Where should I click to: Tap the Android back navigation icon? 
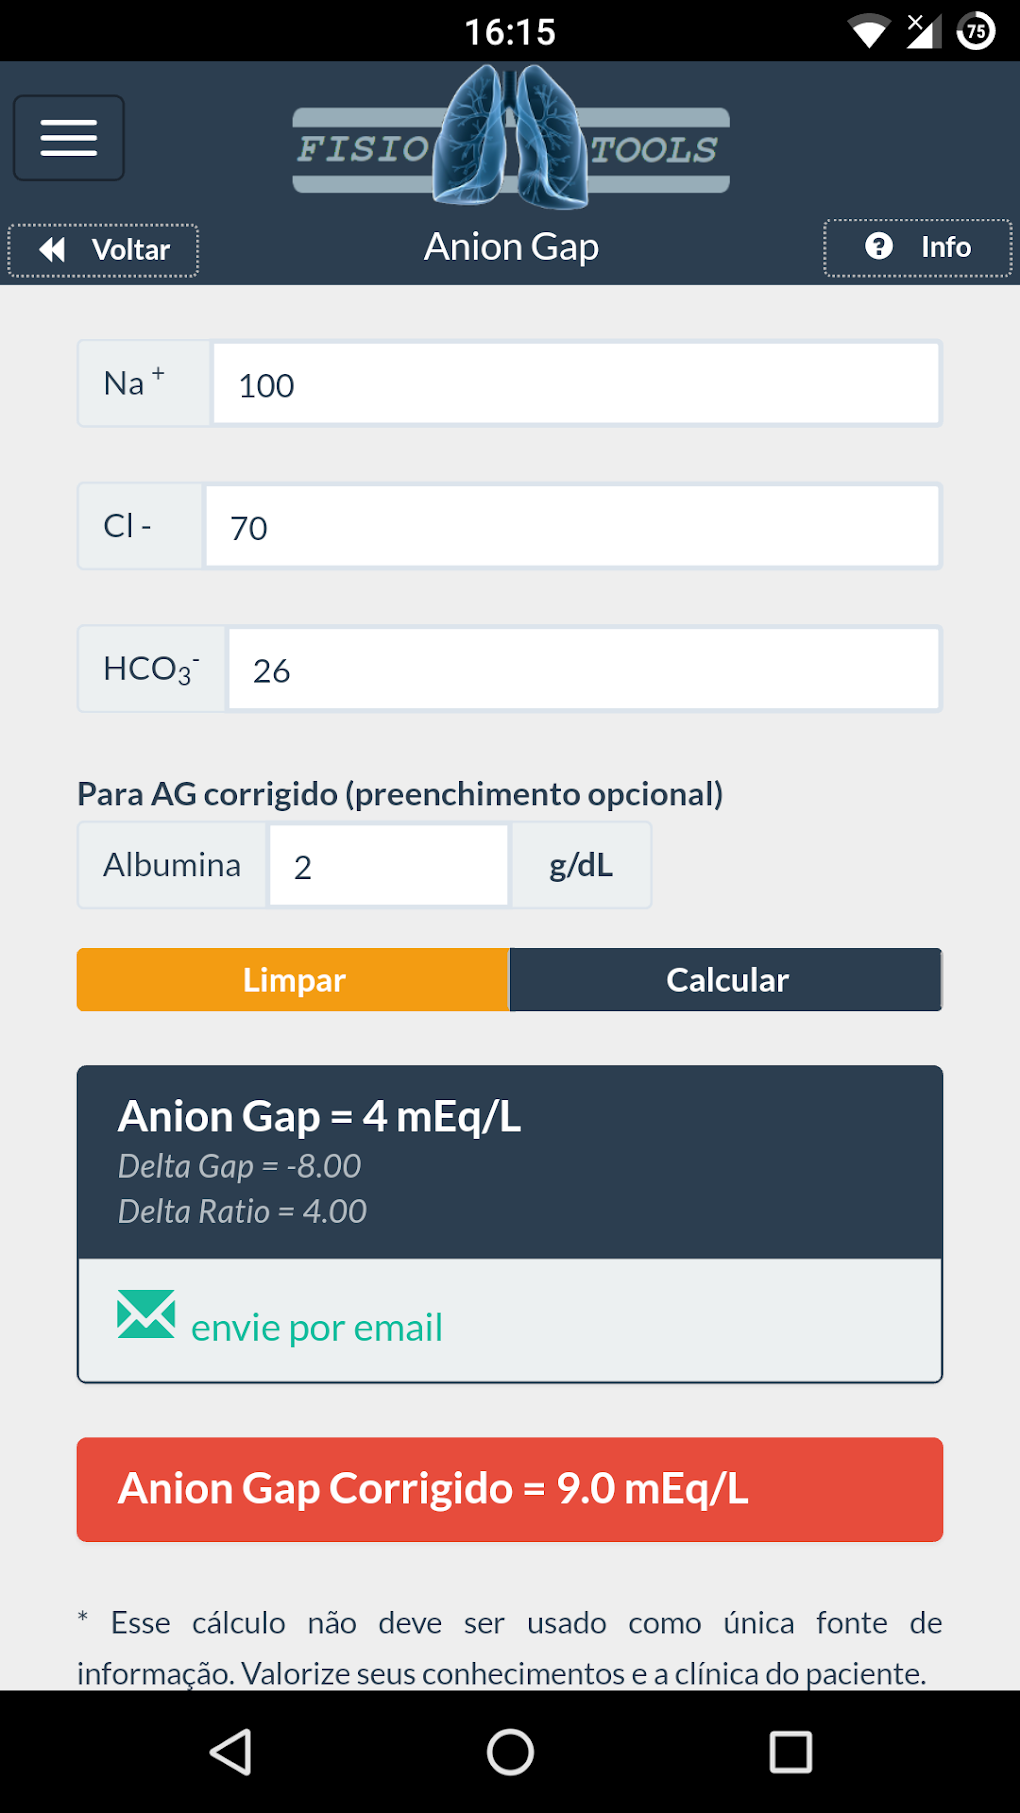[x=231, y=1752]
